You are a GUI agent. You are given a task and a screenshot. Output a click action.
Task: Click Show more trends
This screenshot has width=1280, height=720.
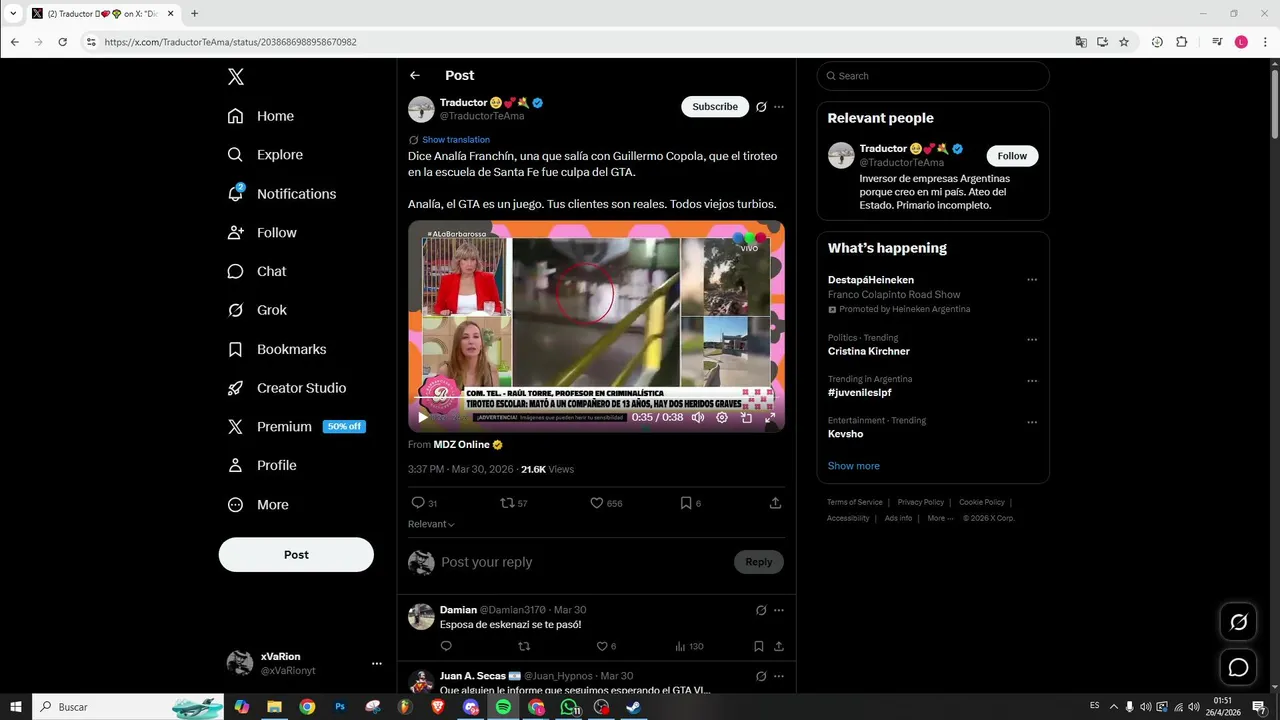click(854, 466)
